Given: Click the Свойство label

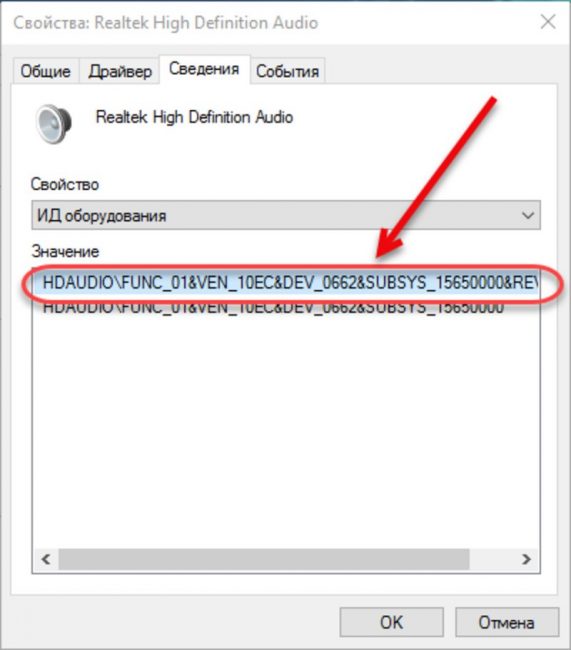Looking at the screenshot, I should [65, 184].
